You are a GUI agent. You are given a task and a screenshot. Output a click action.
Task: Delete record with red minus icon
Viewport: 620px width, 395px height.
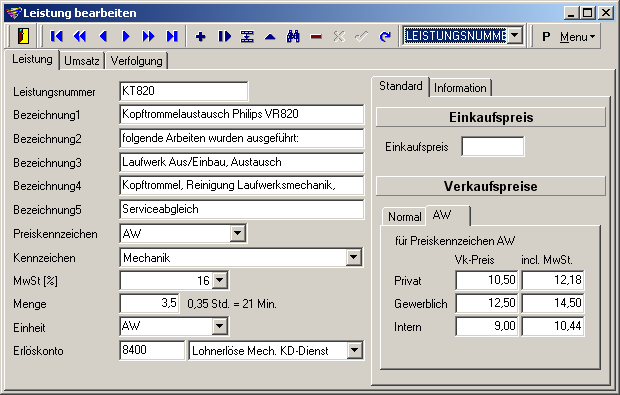point(316,37)
